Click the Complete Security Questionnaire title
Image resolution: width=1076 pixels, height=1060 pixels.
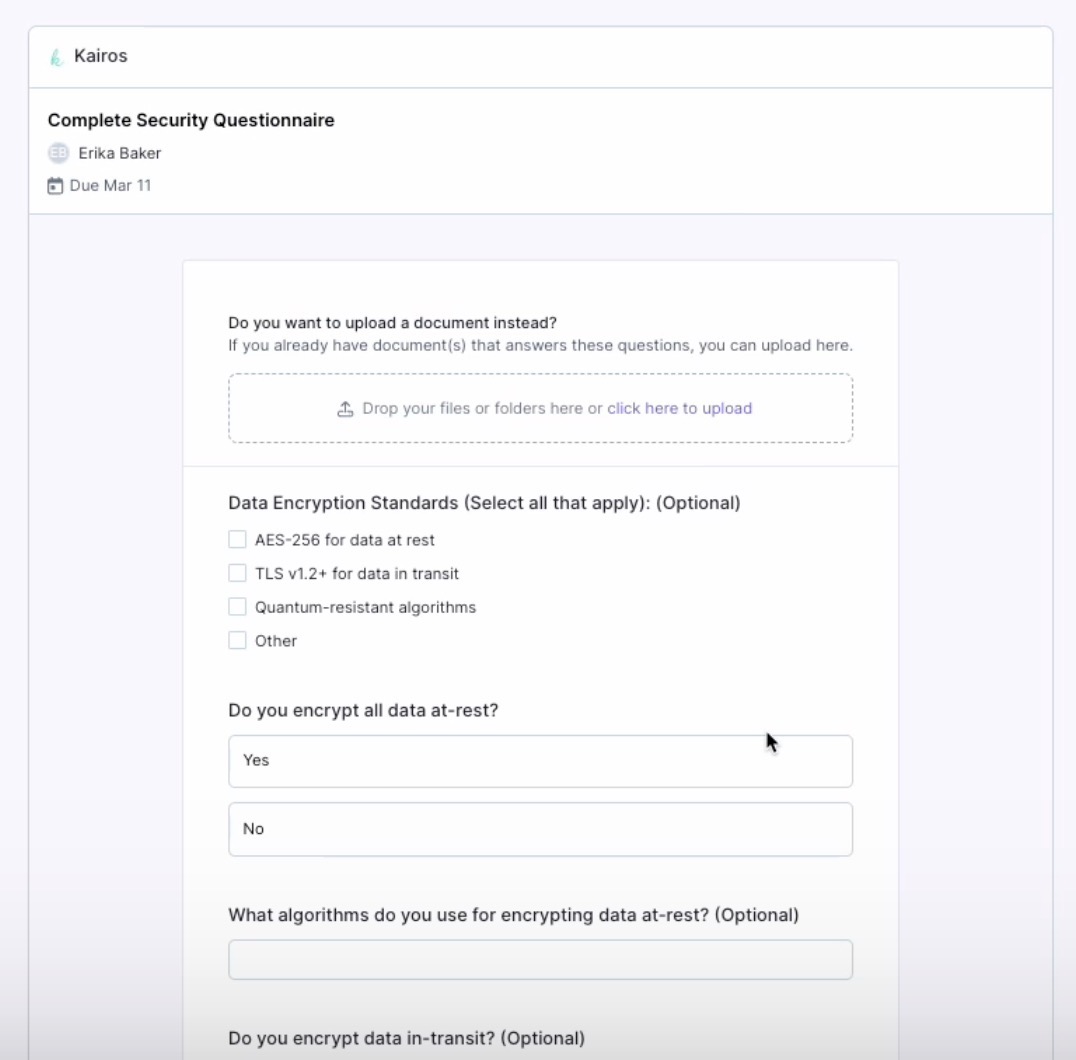tap(191, 120)
